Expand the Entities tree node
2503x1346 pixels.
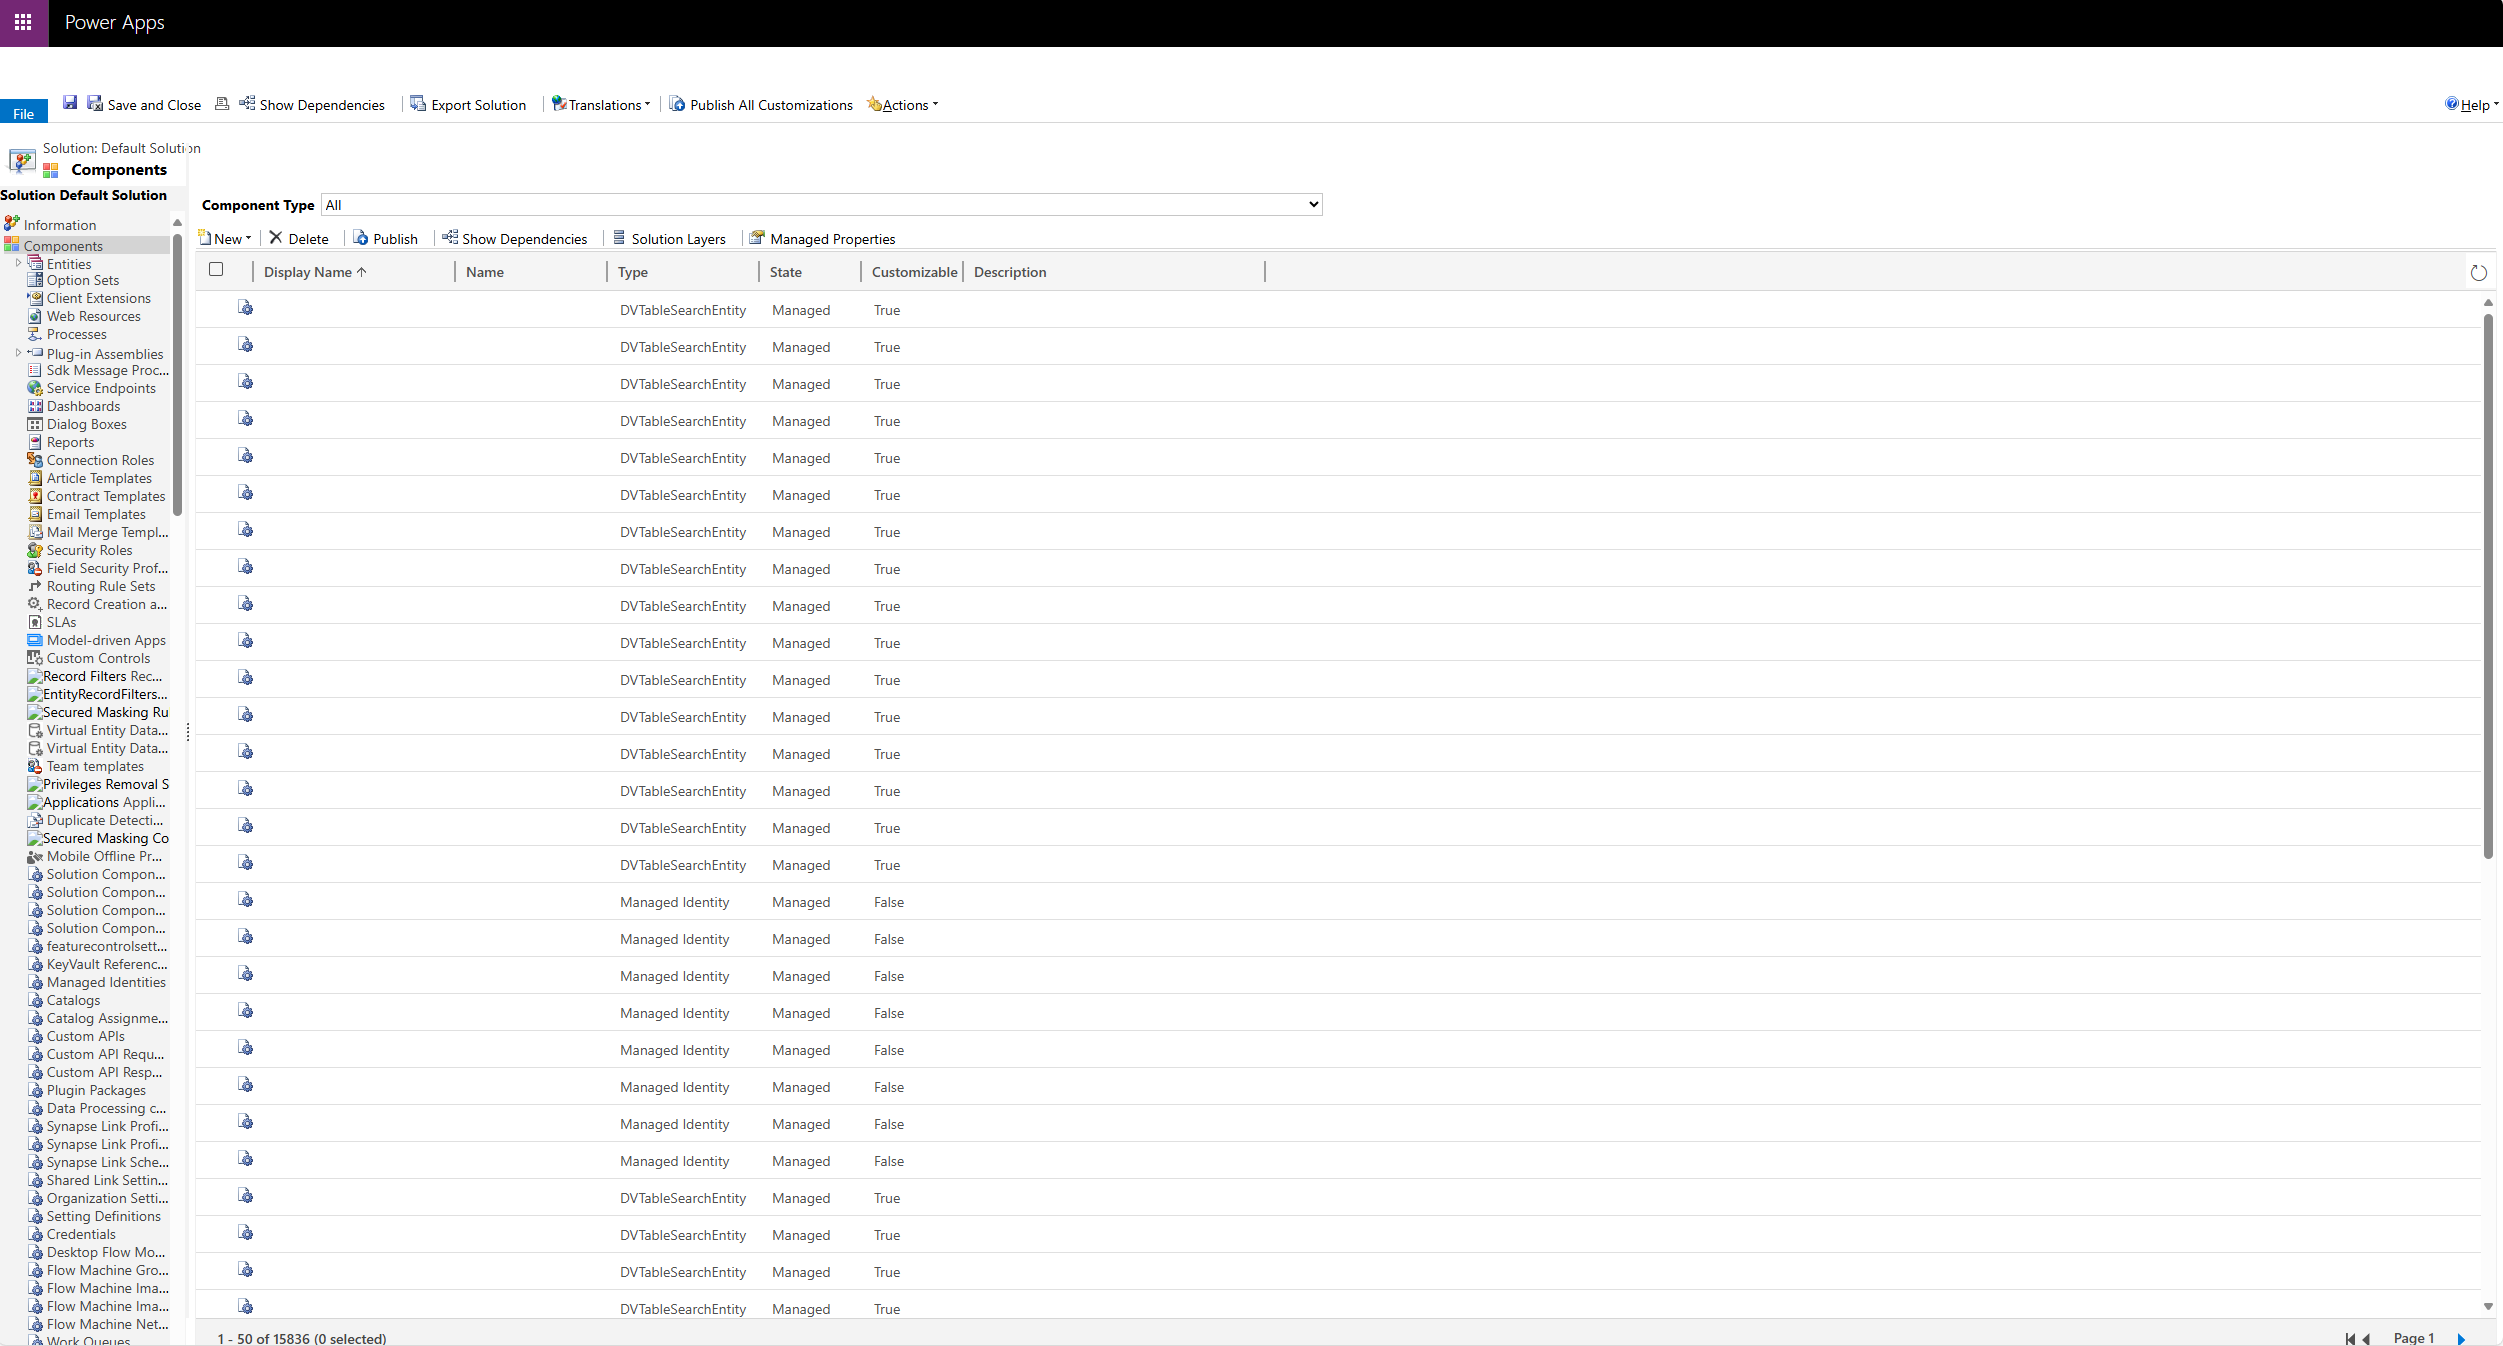coord(18,263)
